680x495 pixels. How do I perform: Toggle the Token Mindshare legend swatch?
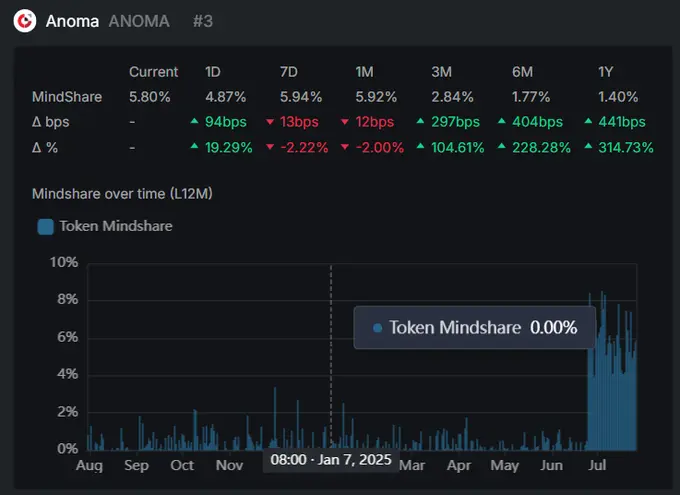[46, 226]
